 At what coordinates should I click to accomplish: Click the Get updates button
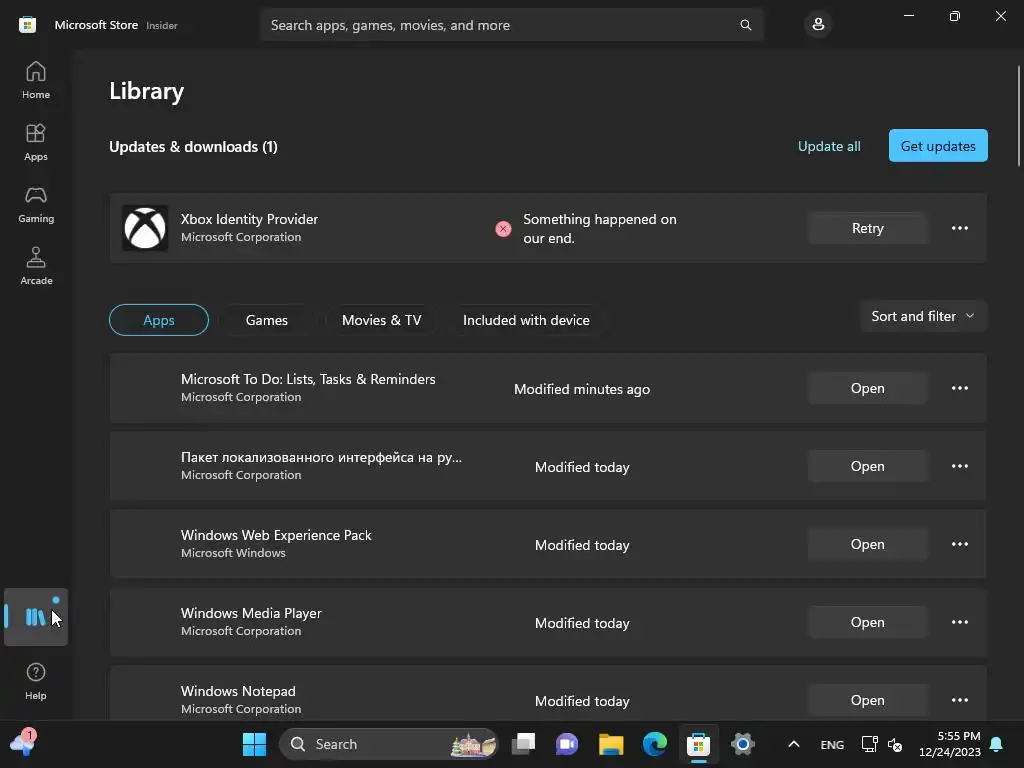tap(938, 146)
